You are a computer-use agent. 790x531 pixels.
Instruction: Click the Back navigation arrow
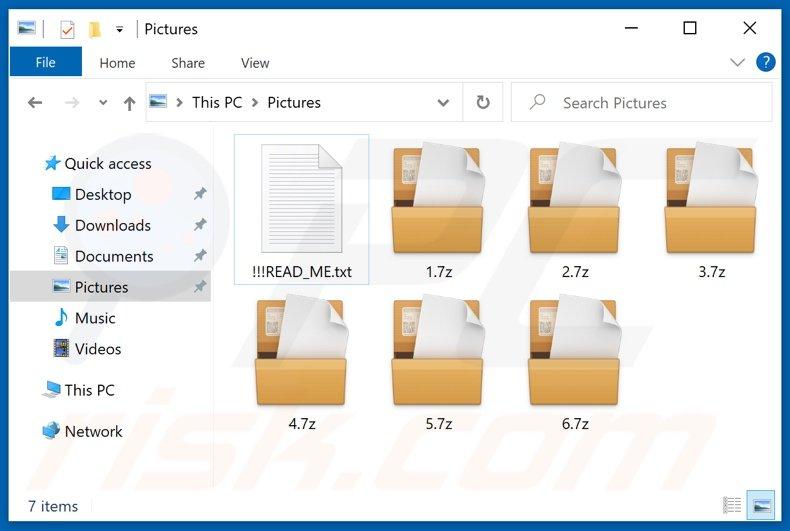click(x=35, y=103)
